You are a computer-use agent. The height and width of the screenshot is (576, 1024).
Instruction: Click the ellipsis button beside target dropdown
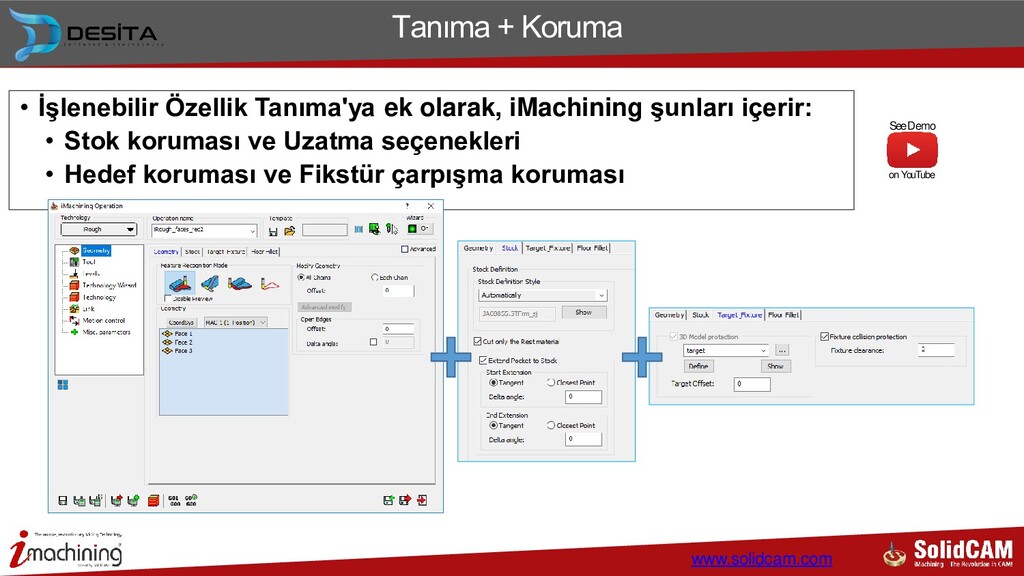pyautogui.click(x=782, y=351)
